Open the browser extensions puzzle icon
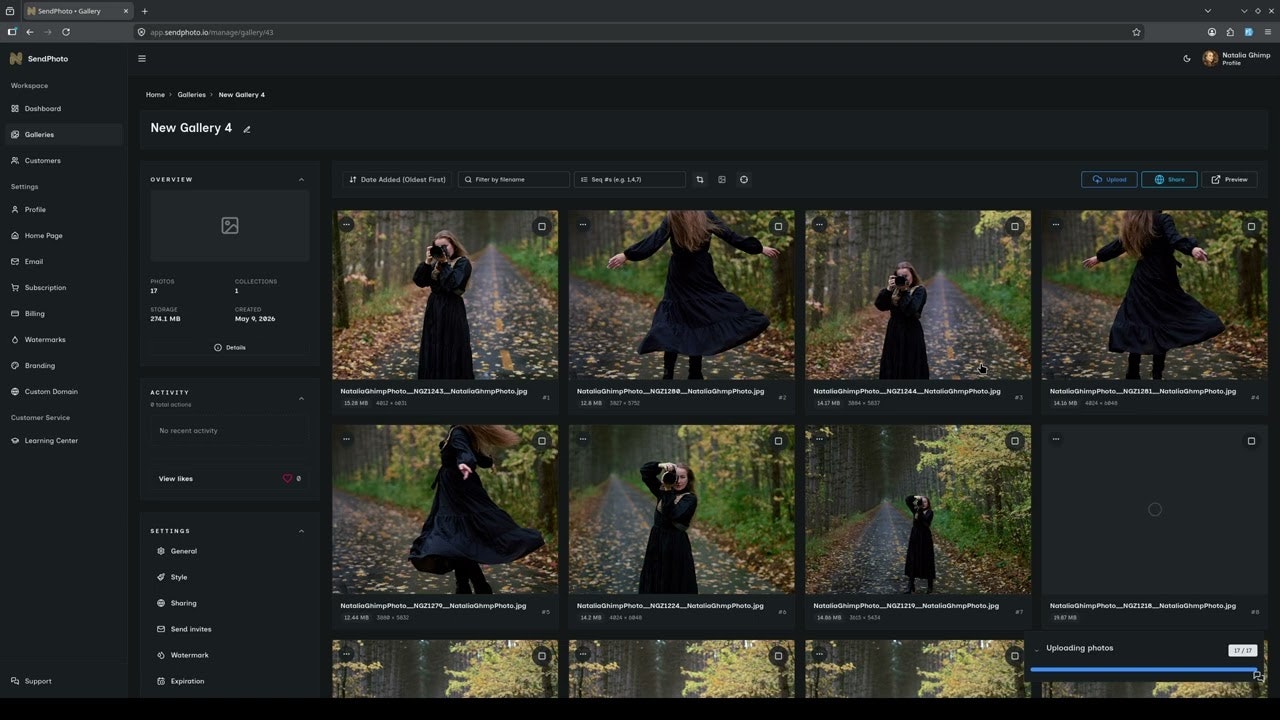1280x720 pixels. [1230, 32]
